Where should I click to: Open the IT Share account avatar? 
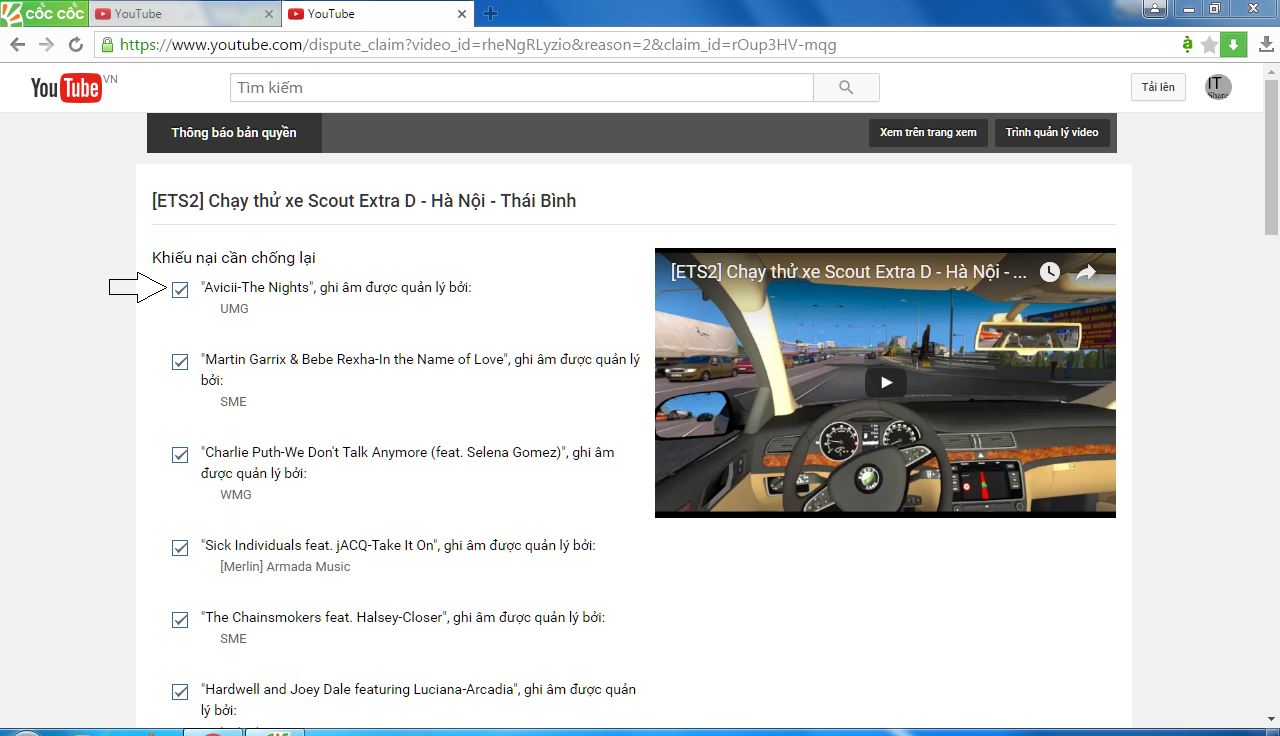1218,87
